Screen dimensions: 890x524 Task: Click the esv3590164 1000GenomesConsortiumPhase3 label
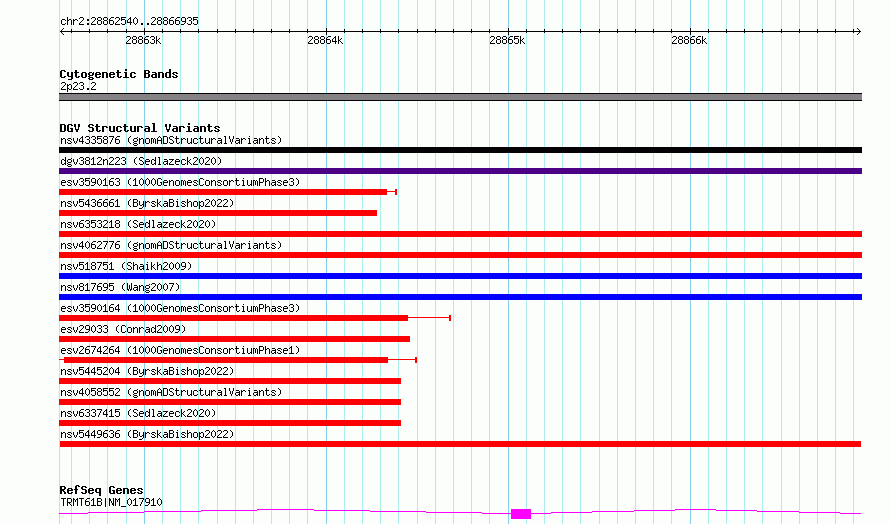pos(180,308)
